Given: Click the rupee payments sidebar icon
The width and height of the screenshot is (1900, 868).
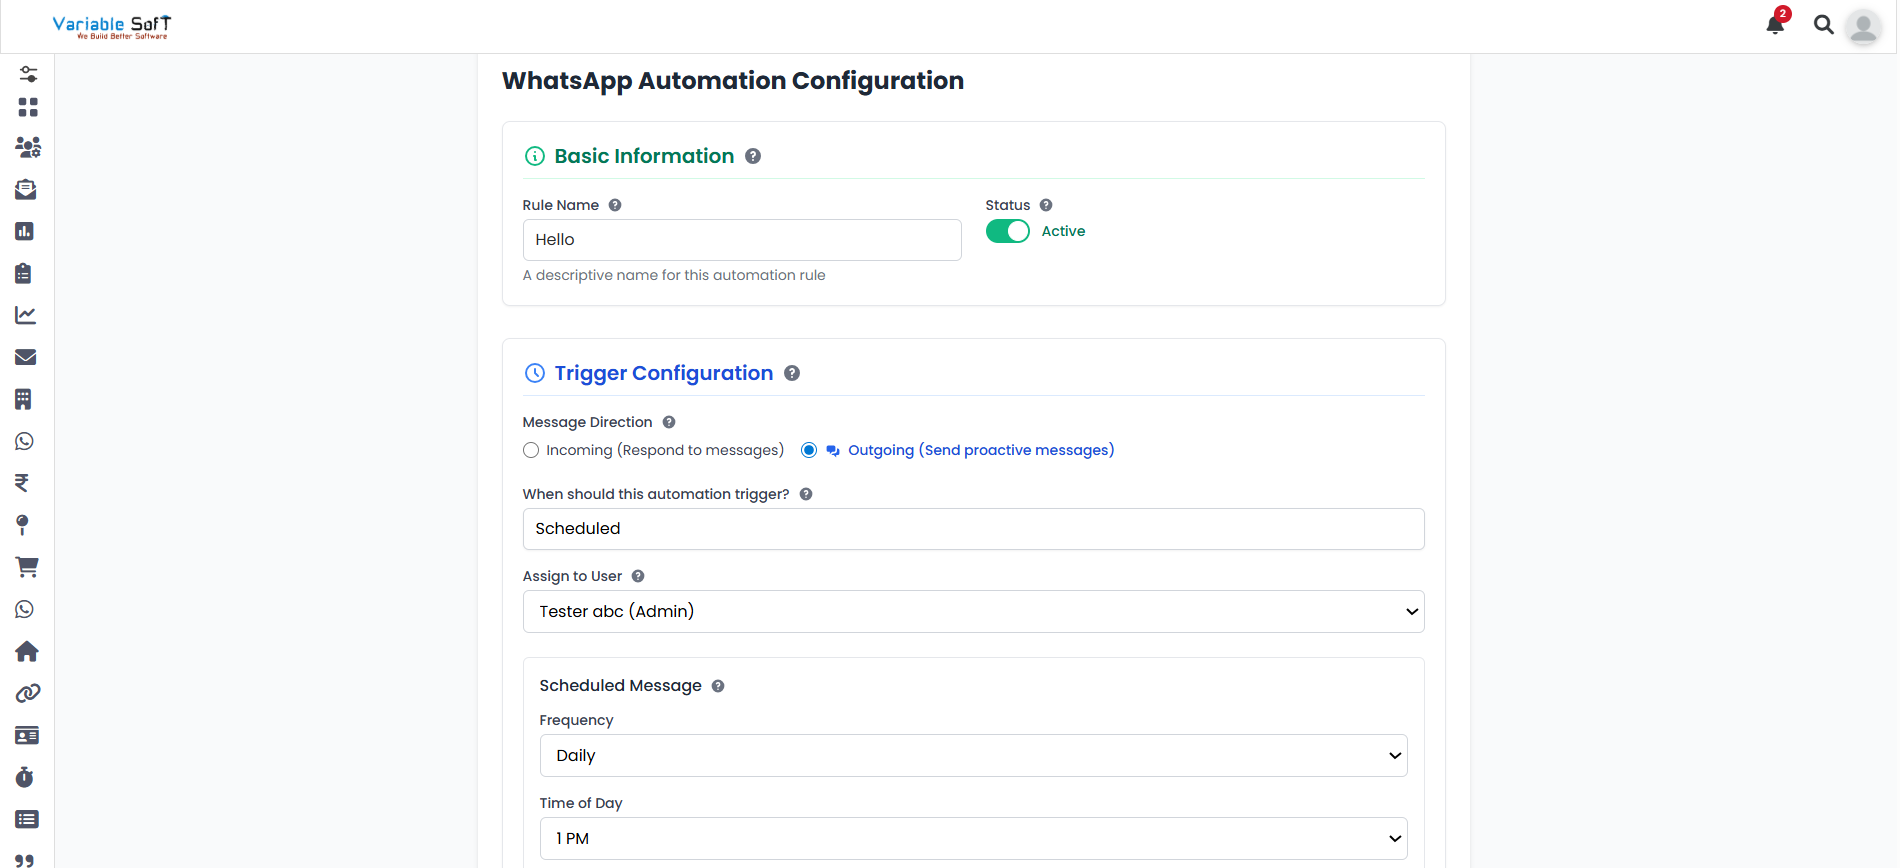Looking at the screenshot, I should pos(22,483).
